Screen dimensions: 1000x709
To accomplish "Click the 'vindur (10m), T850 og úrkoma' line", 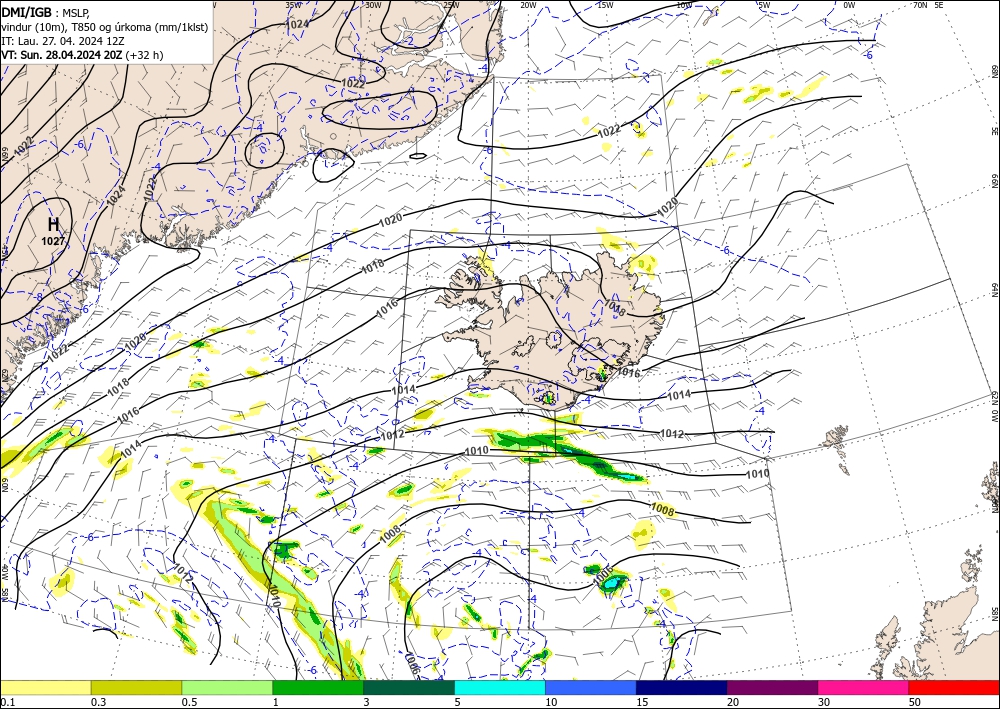I will click(105, 27).
